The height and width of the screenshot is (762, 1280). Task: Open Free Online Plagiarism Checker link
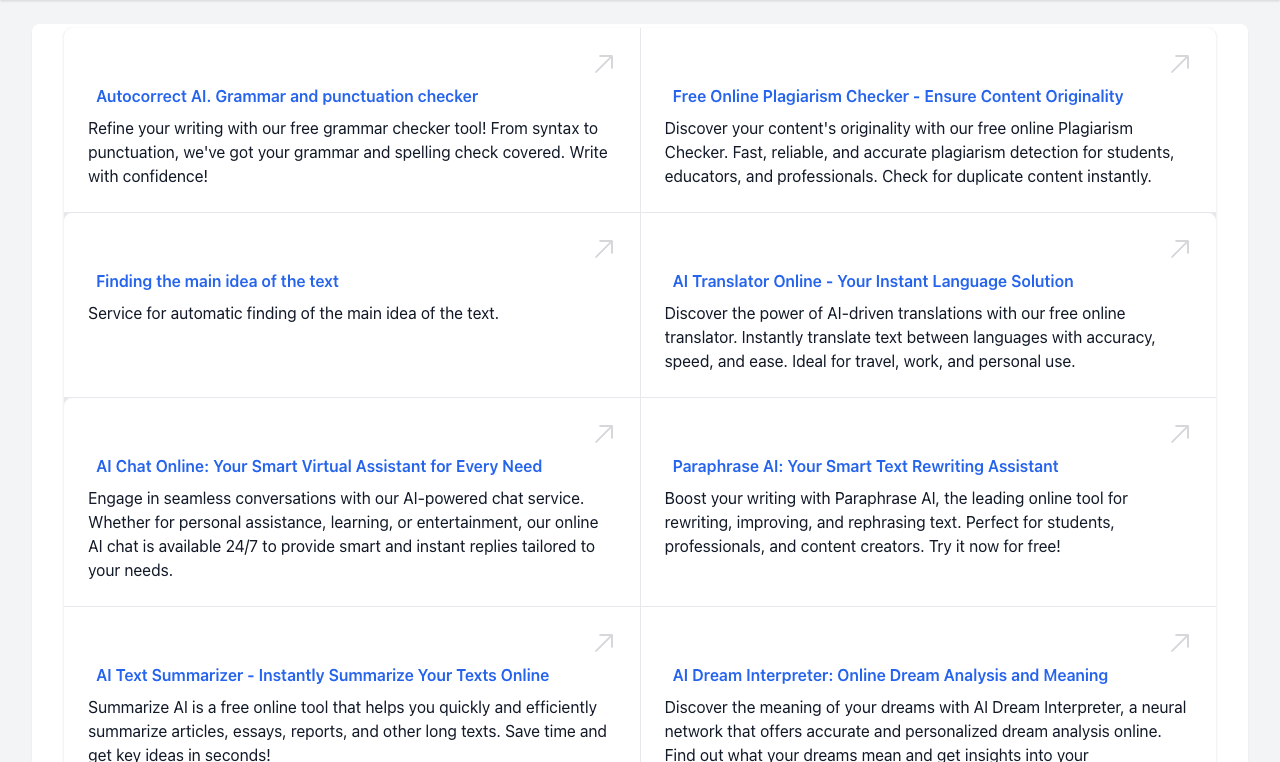click(898, 97)
